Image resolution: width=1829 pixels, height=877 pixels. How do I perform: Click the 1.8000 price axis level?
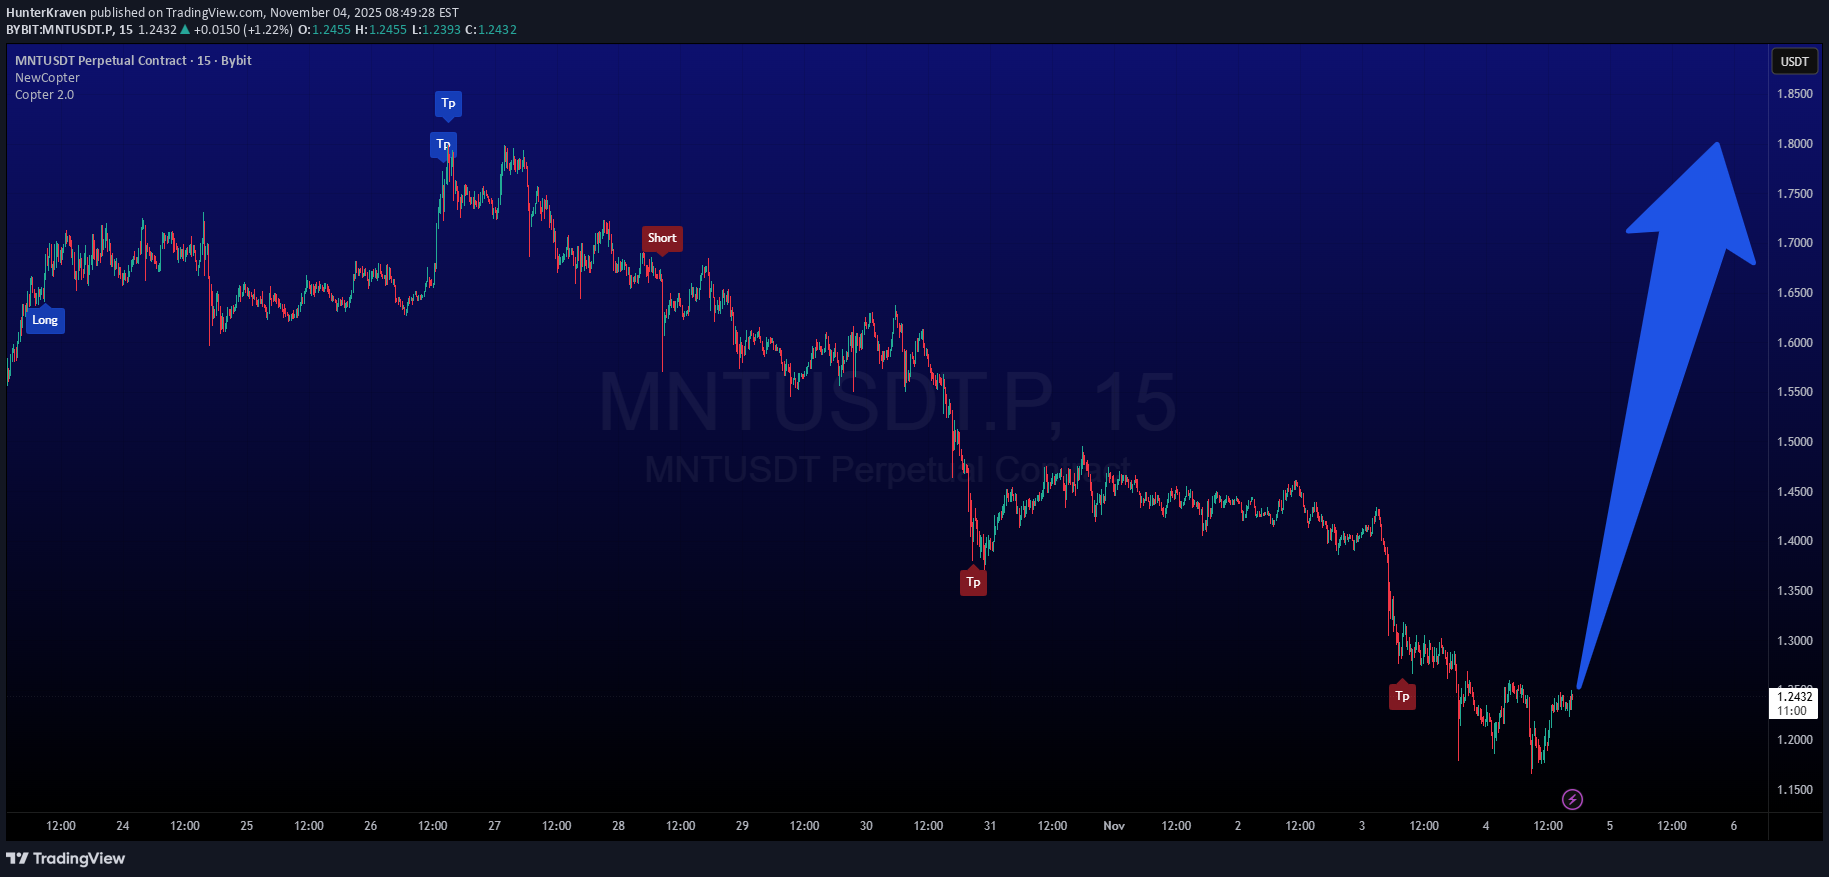(1794, 144)
